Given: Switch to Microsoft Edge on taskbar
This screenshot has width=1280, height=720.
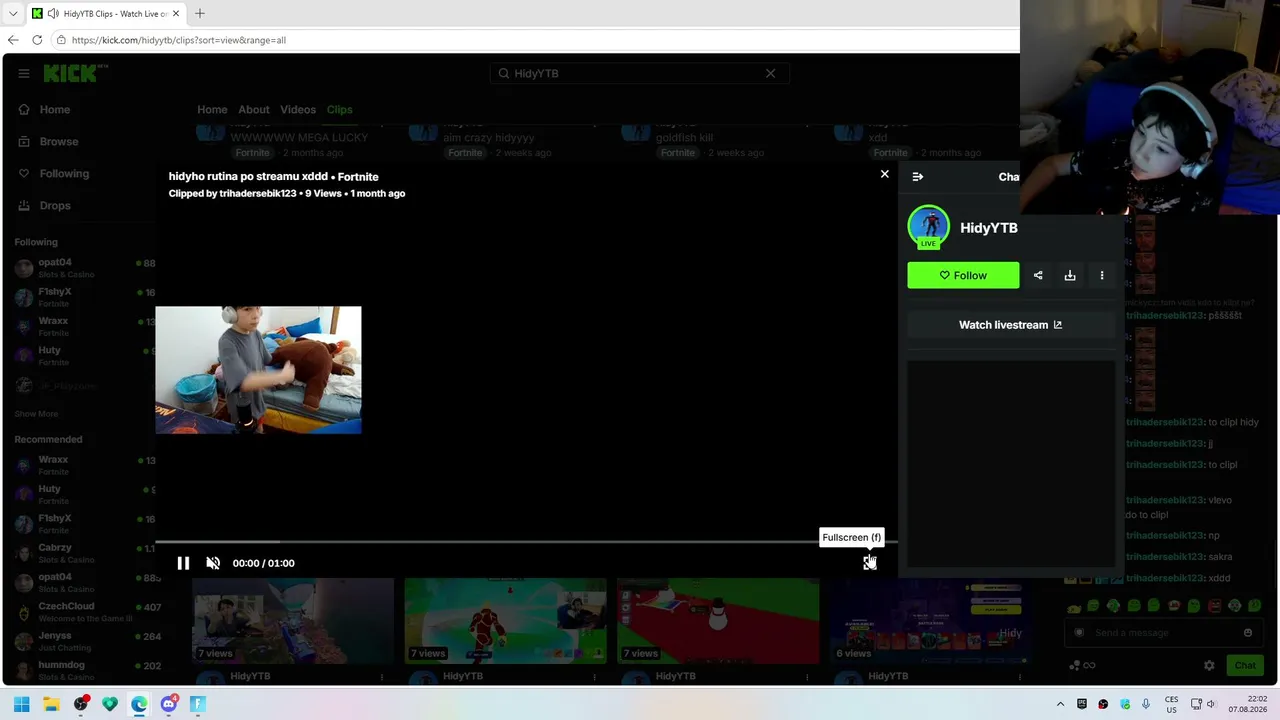Looking at the screenshot, I should (x=139, y=704).
